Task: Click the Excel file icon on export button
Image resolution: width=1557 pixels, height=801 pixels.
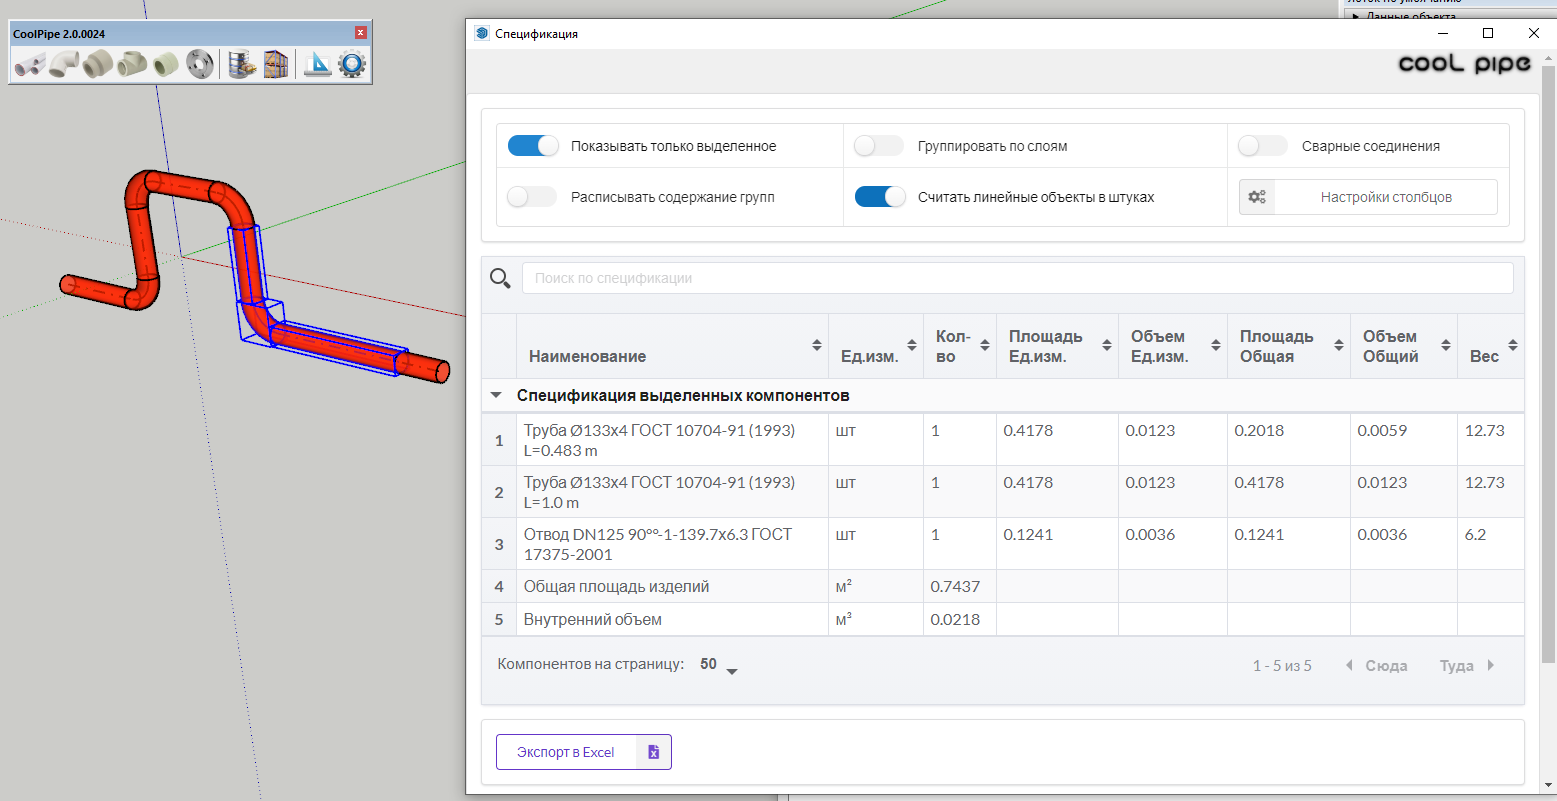Action: tap(653, 752)
